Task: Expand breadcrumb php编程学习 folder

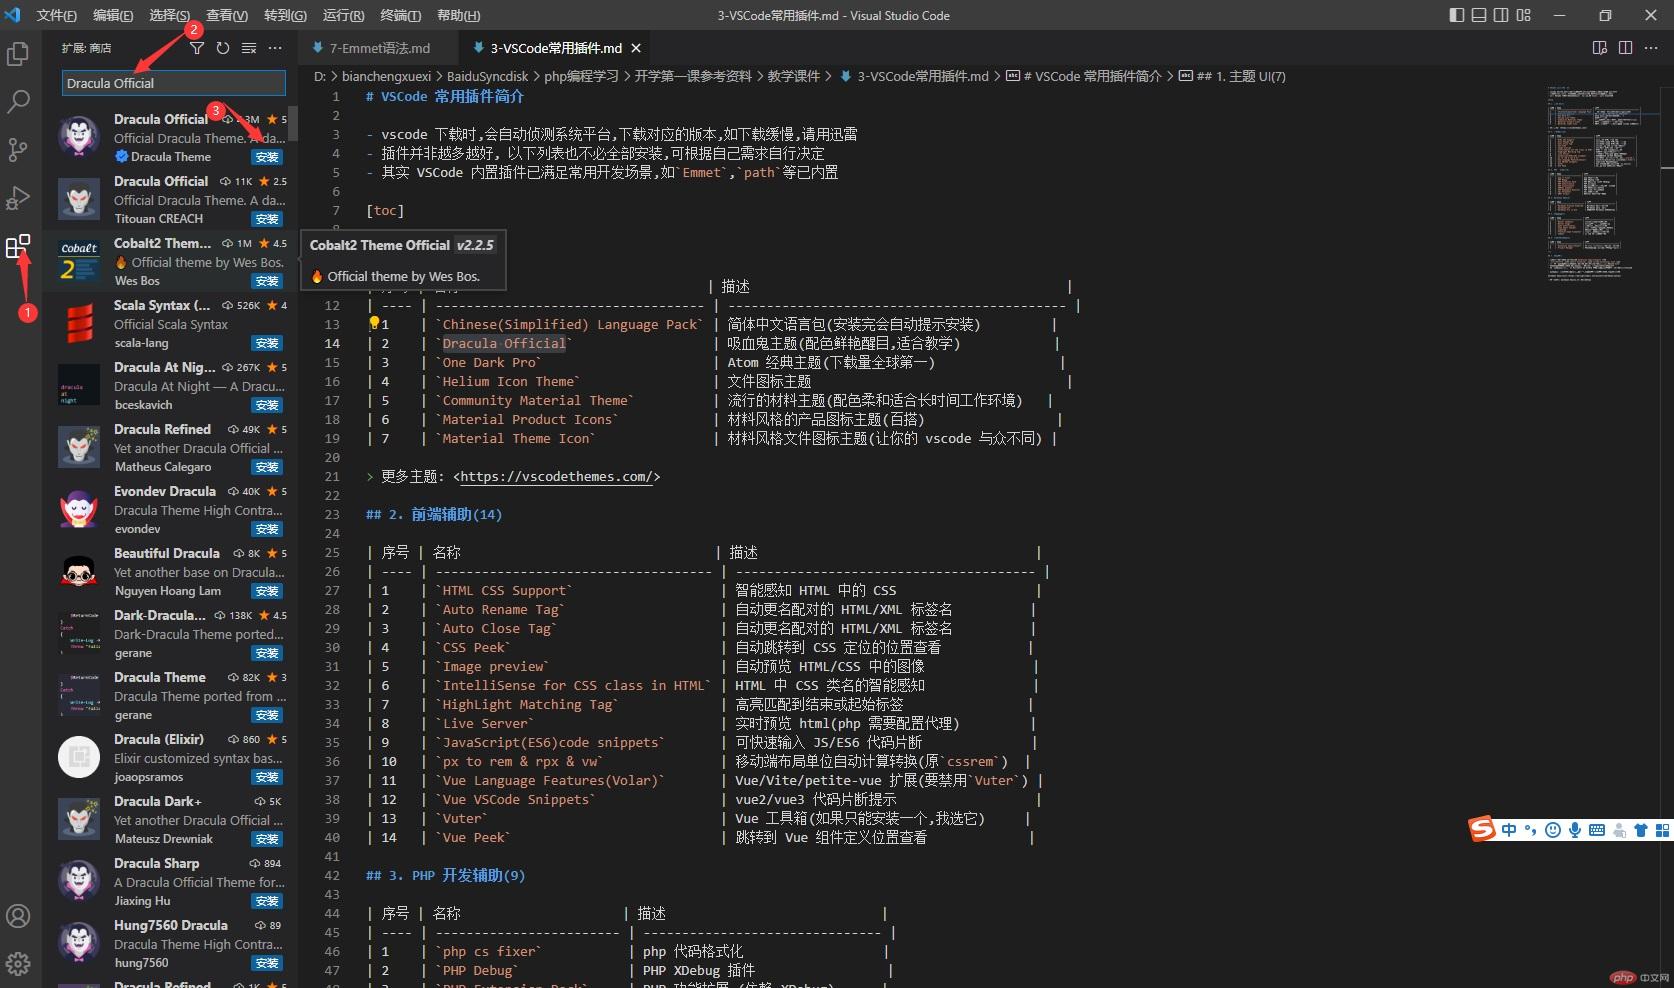Action: point(581,76)
